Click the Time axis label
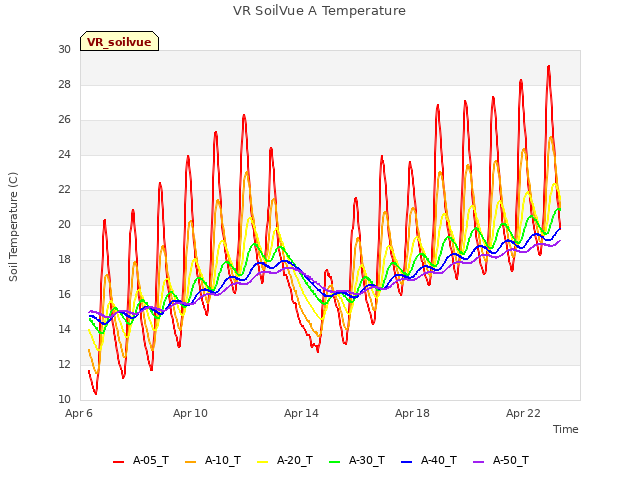640x480 pixels. [x=565, y=429]
